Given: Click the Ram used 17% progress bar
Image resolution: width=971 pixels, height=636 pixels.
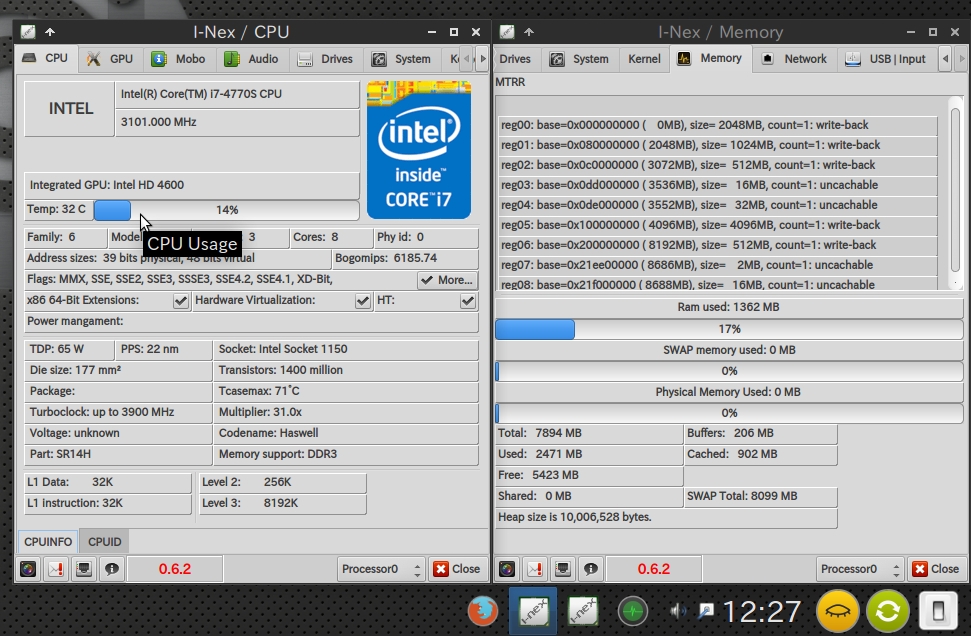Looking at the screenshot, I should (x=729, y=329).
